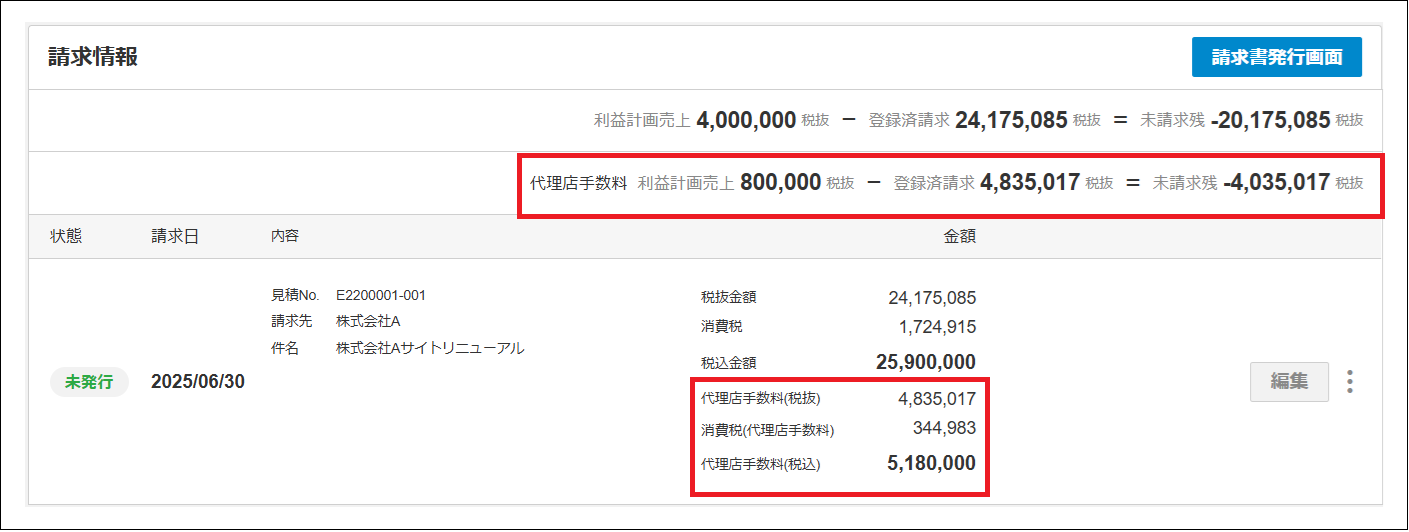
Task: Select the 請求情報 section heading
Action: coord(93,57)
